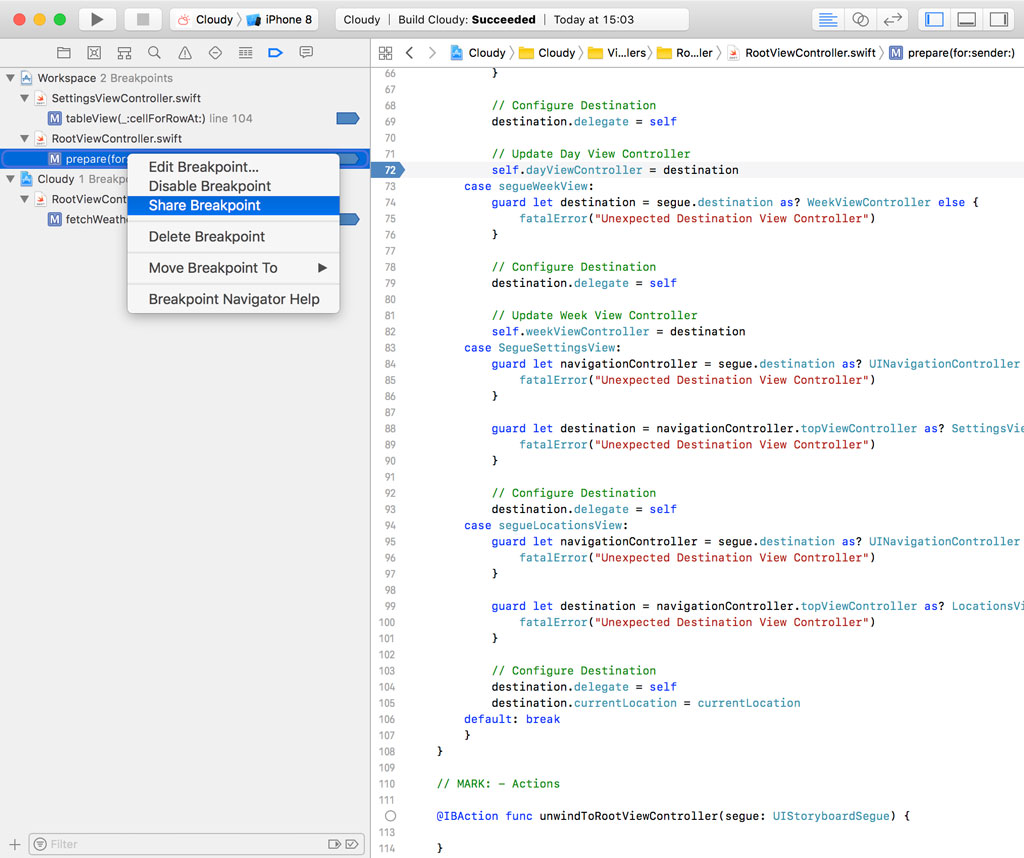Open the Project navigator folder icon

63,53
